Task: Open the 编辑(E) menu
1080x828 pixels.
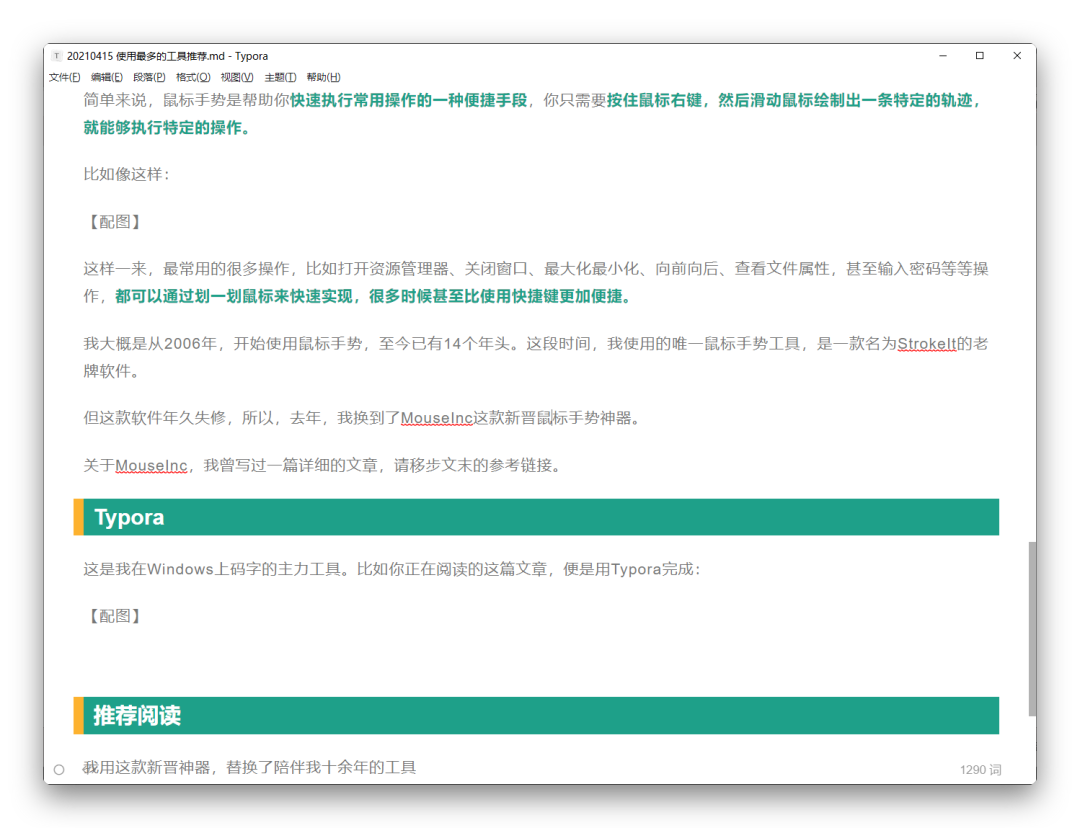Action: 107,77
